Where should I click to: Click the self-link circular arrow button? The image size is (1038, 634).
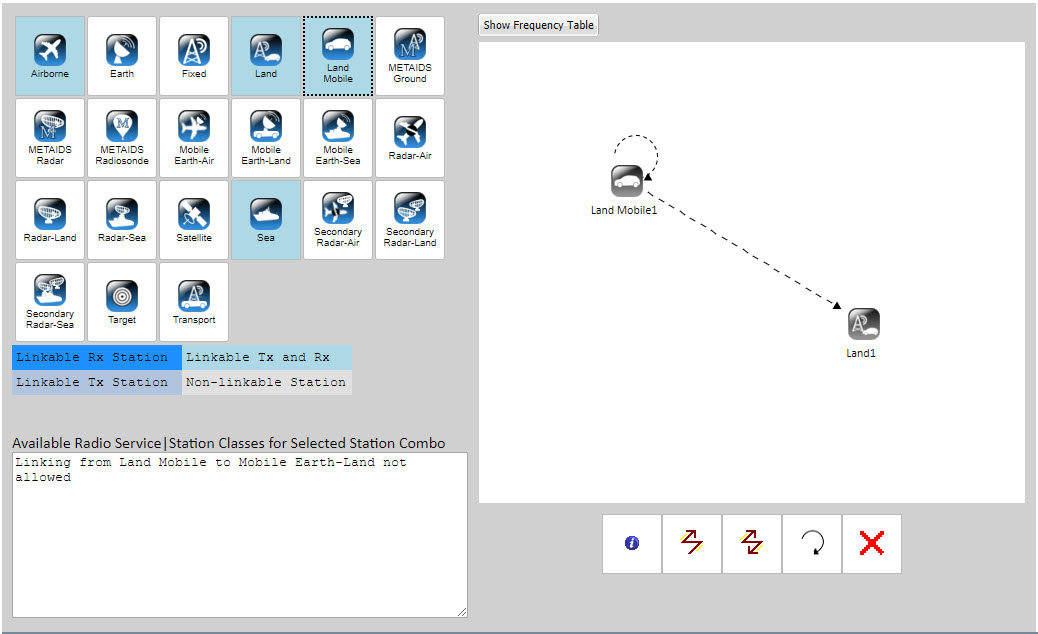click(x=812, y=543)
